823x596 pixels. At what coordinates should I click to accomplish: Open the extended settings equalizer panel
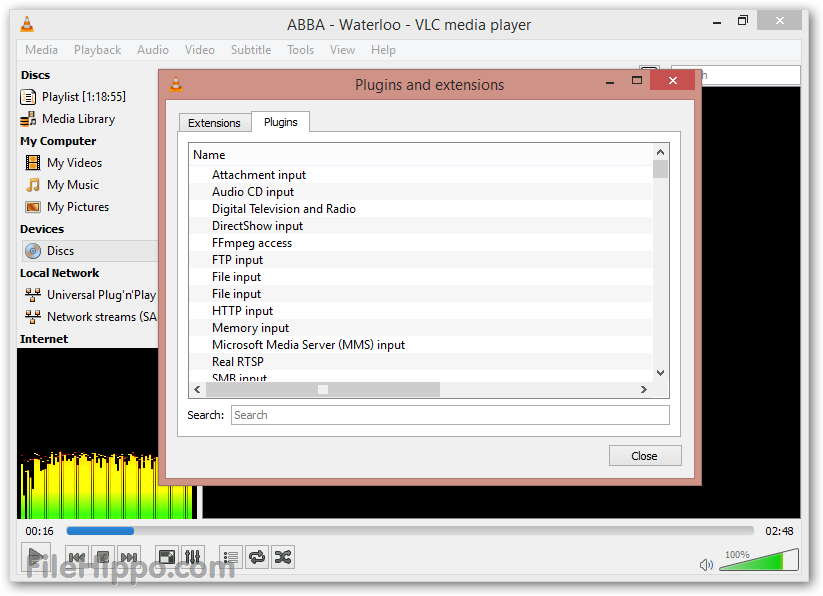[192, 556]
